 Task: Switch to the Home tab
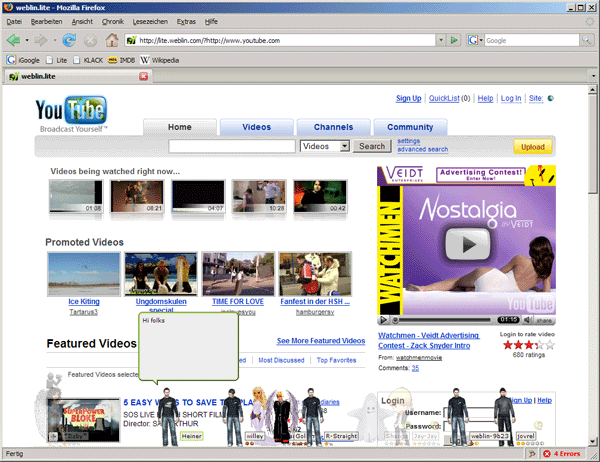tap(180, 127)
